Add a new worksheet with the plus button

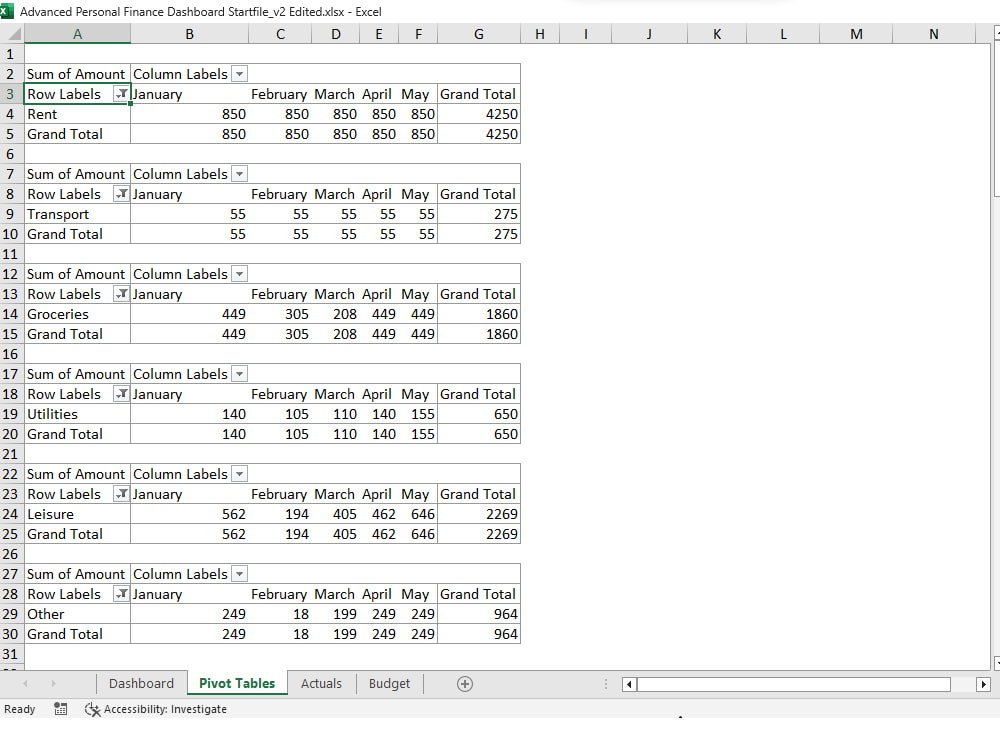[464, 683]
